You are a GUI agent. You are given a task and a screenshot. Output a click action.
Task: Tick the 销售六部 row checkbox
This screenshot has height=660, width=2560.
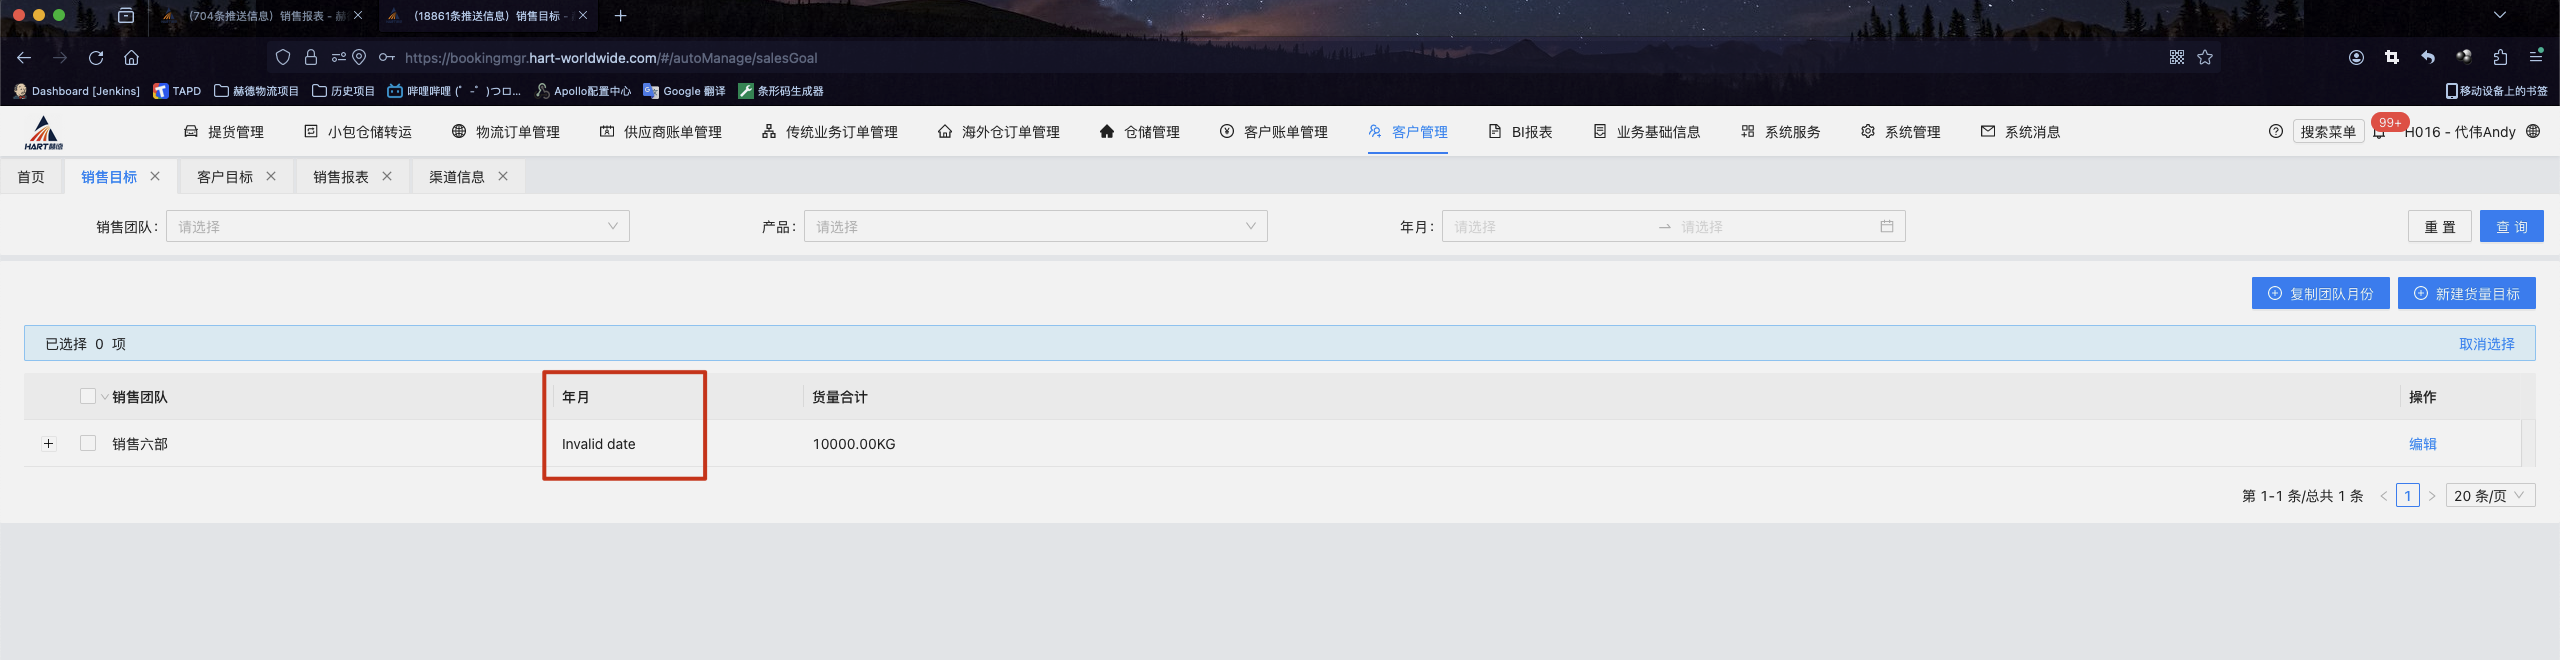[x=88, y=444]
